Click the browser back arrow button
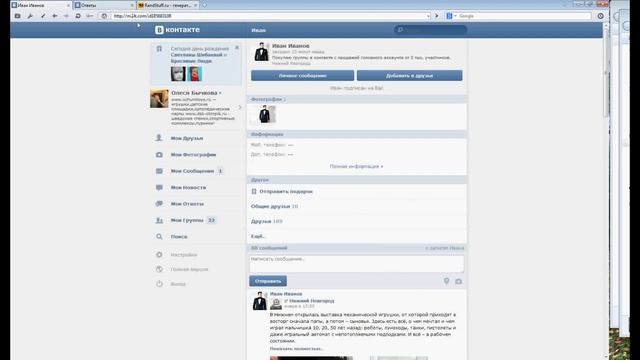This screenshot has height=360, width=640. pyautogui.click(x=55, y=16)
